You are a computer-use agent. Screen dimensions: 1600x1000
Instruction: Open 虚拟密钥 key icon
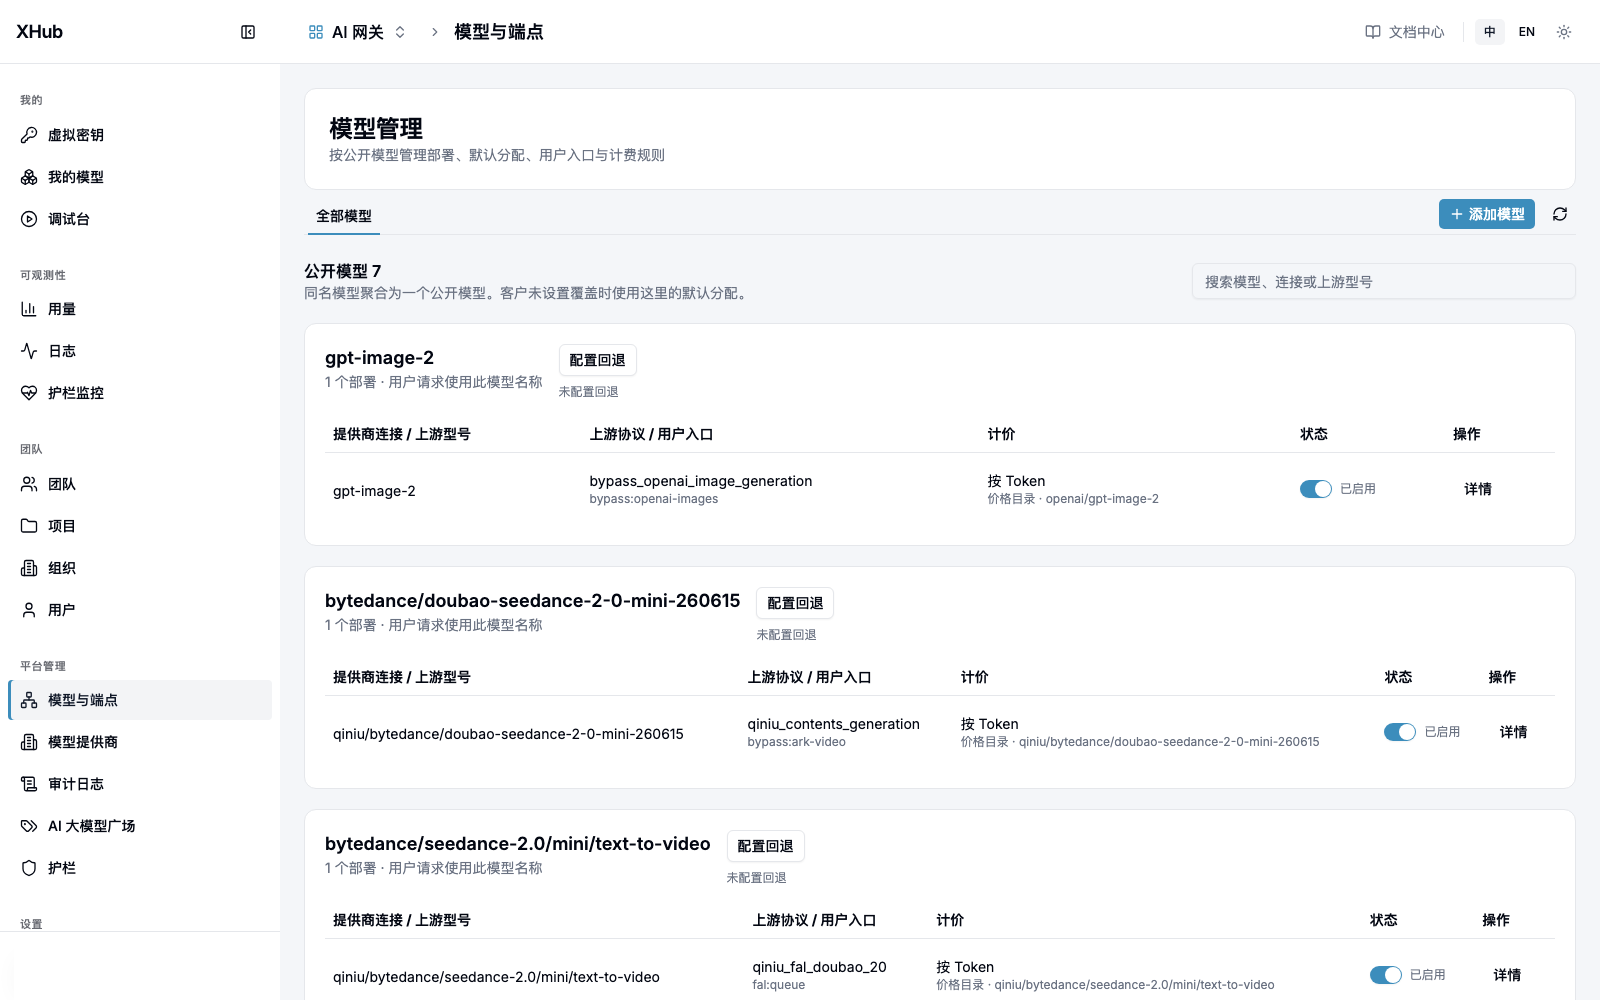[29, 135]
